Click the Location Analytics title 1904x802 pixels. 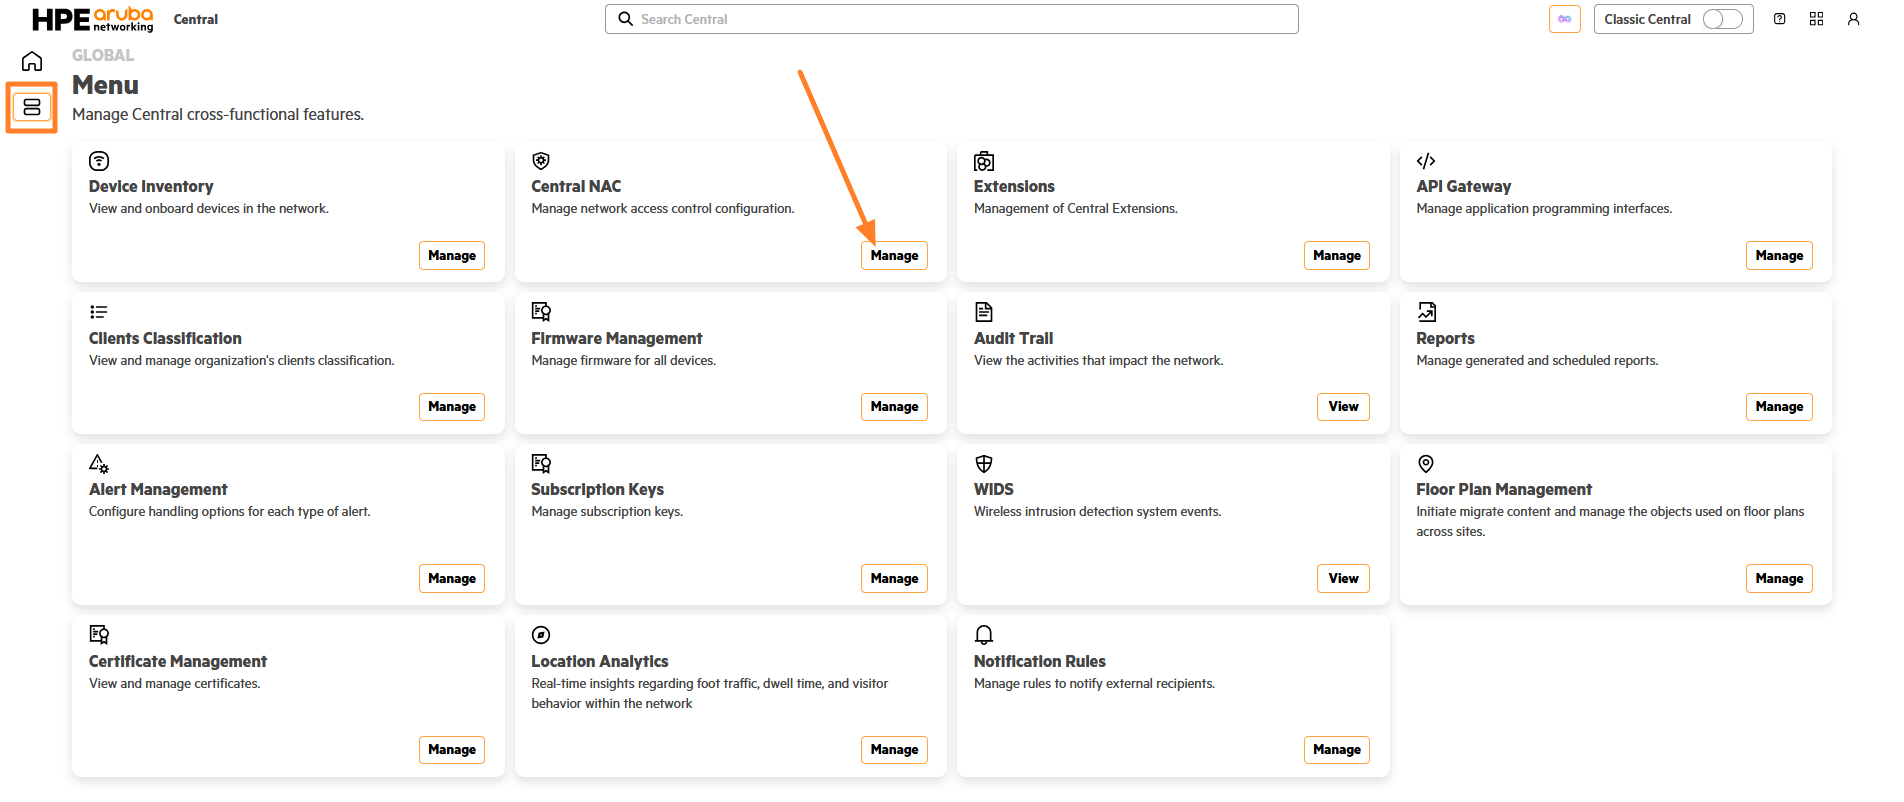pyautogui.click(x=599, y=662)
